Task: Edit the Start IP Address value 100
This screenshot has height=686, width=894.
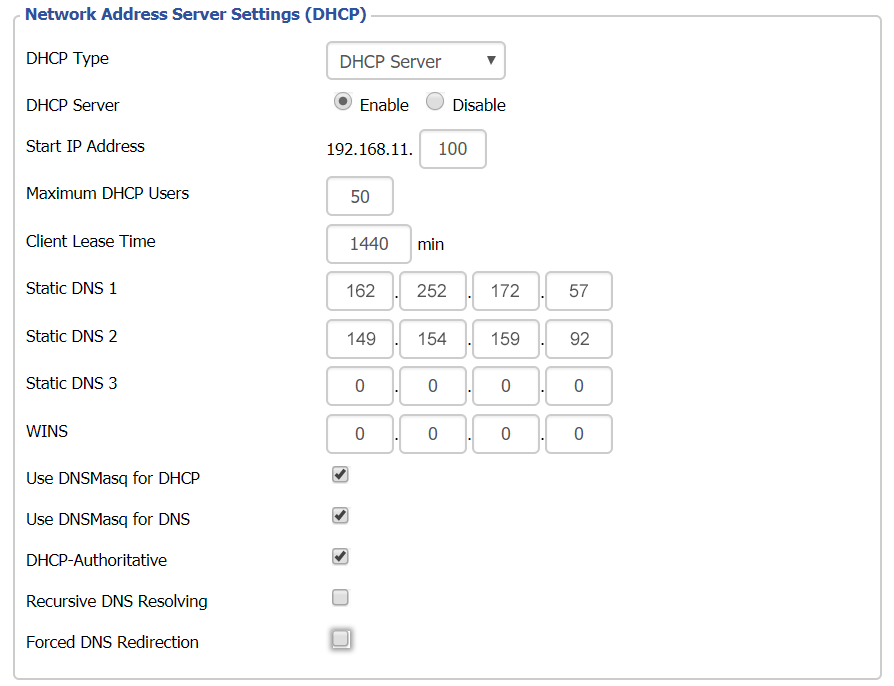Action: click(452, 148)
